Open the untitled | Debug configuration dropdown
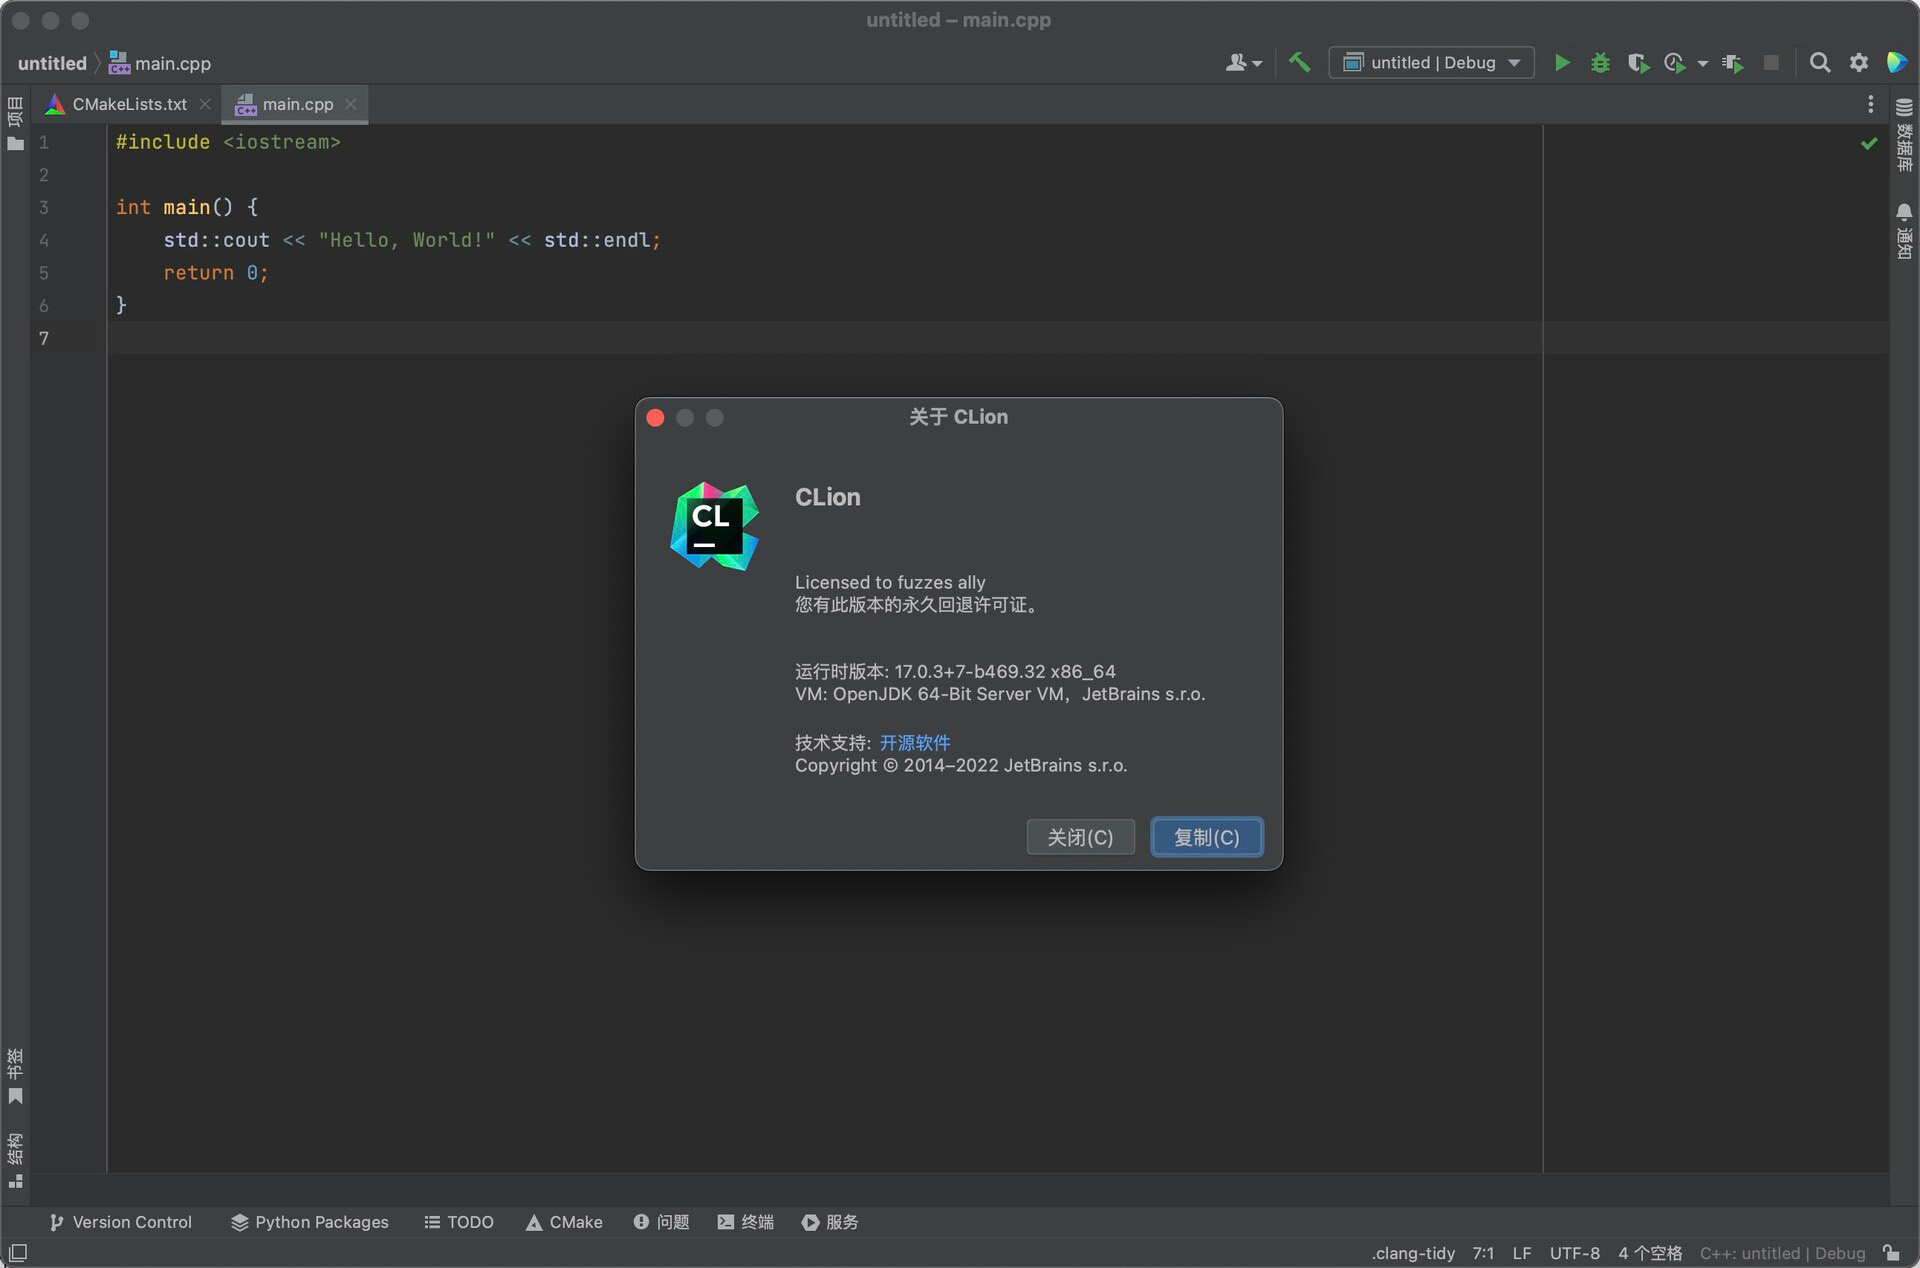This screenshot has height=1268, width=1920. [x=1431, y=62]
